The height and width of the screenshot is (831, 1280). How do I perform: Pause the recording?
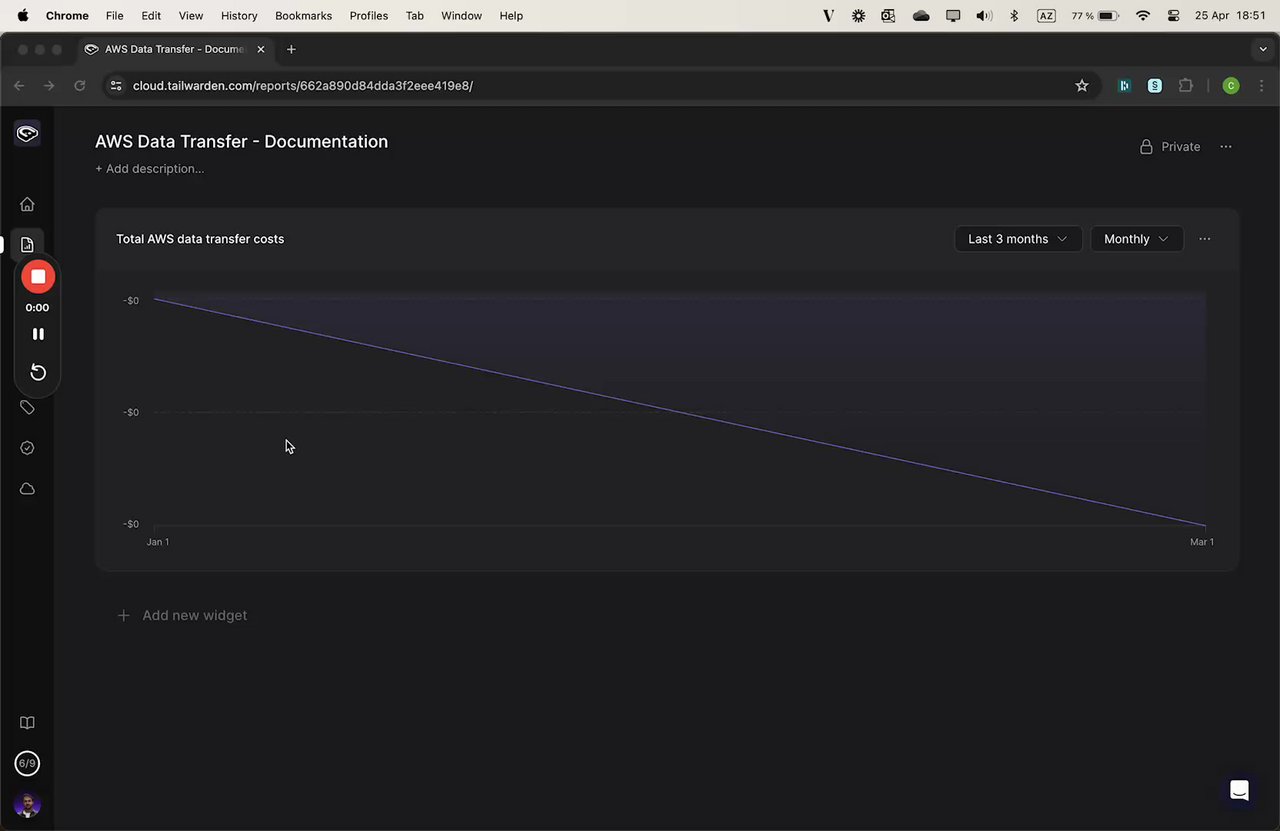[x=38, y=334]
